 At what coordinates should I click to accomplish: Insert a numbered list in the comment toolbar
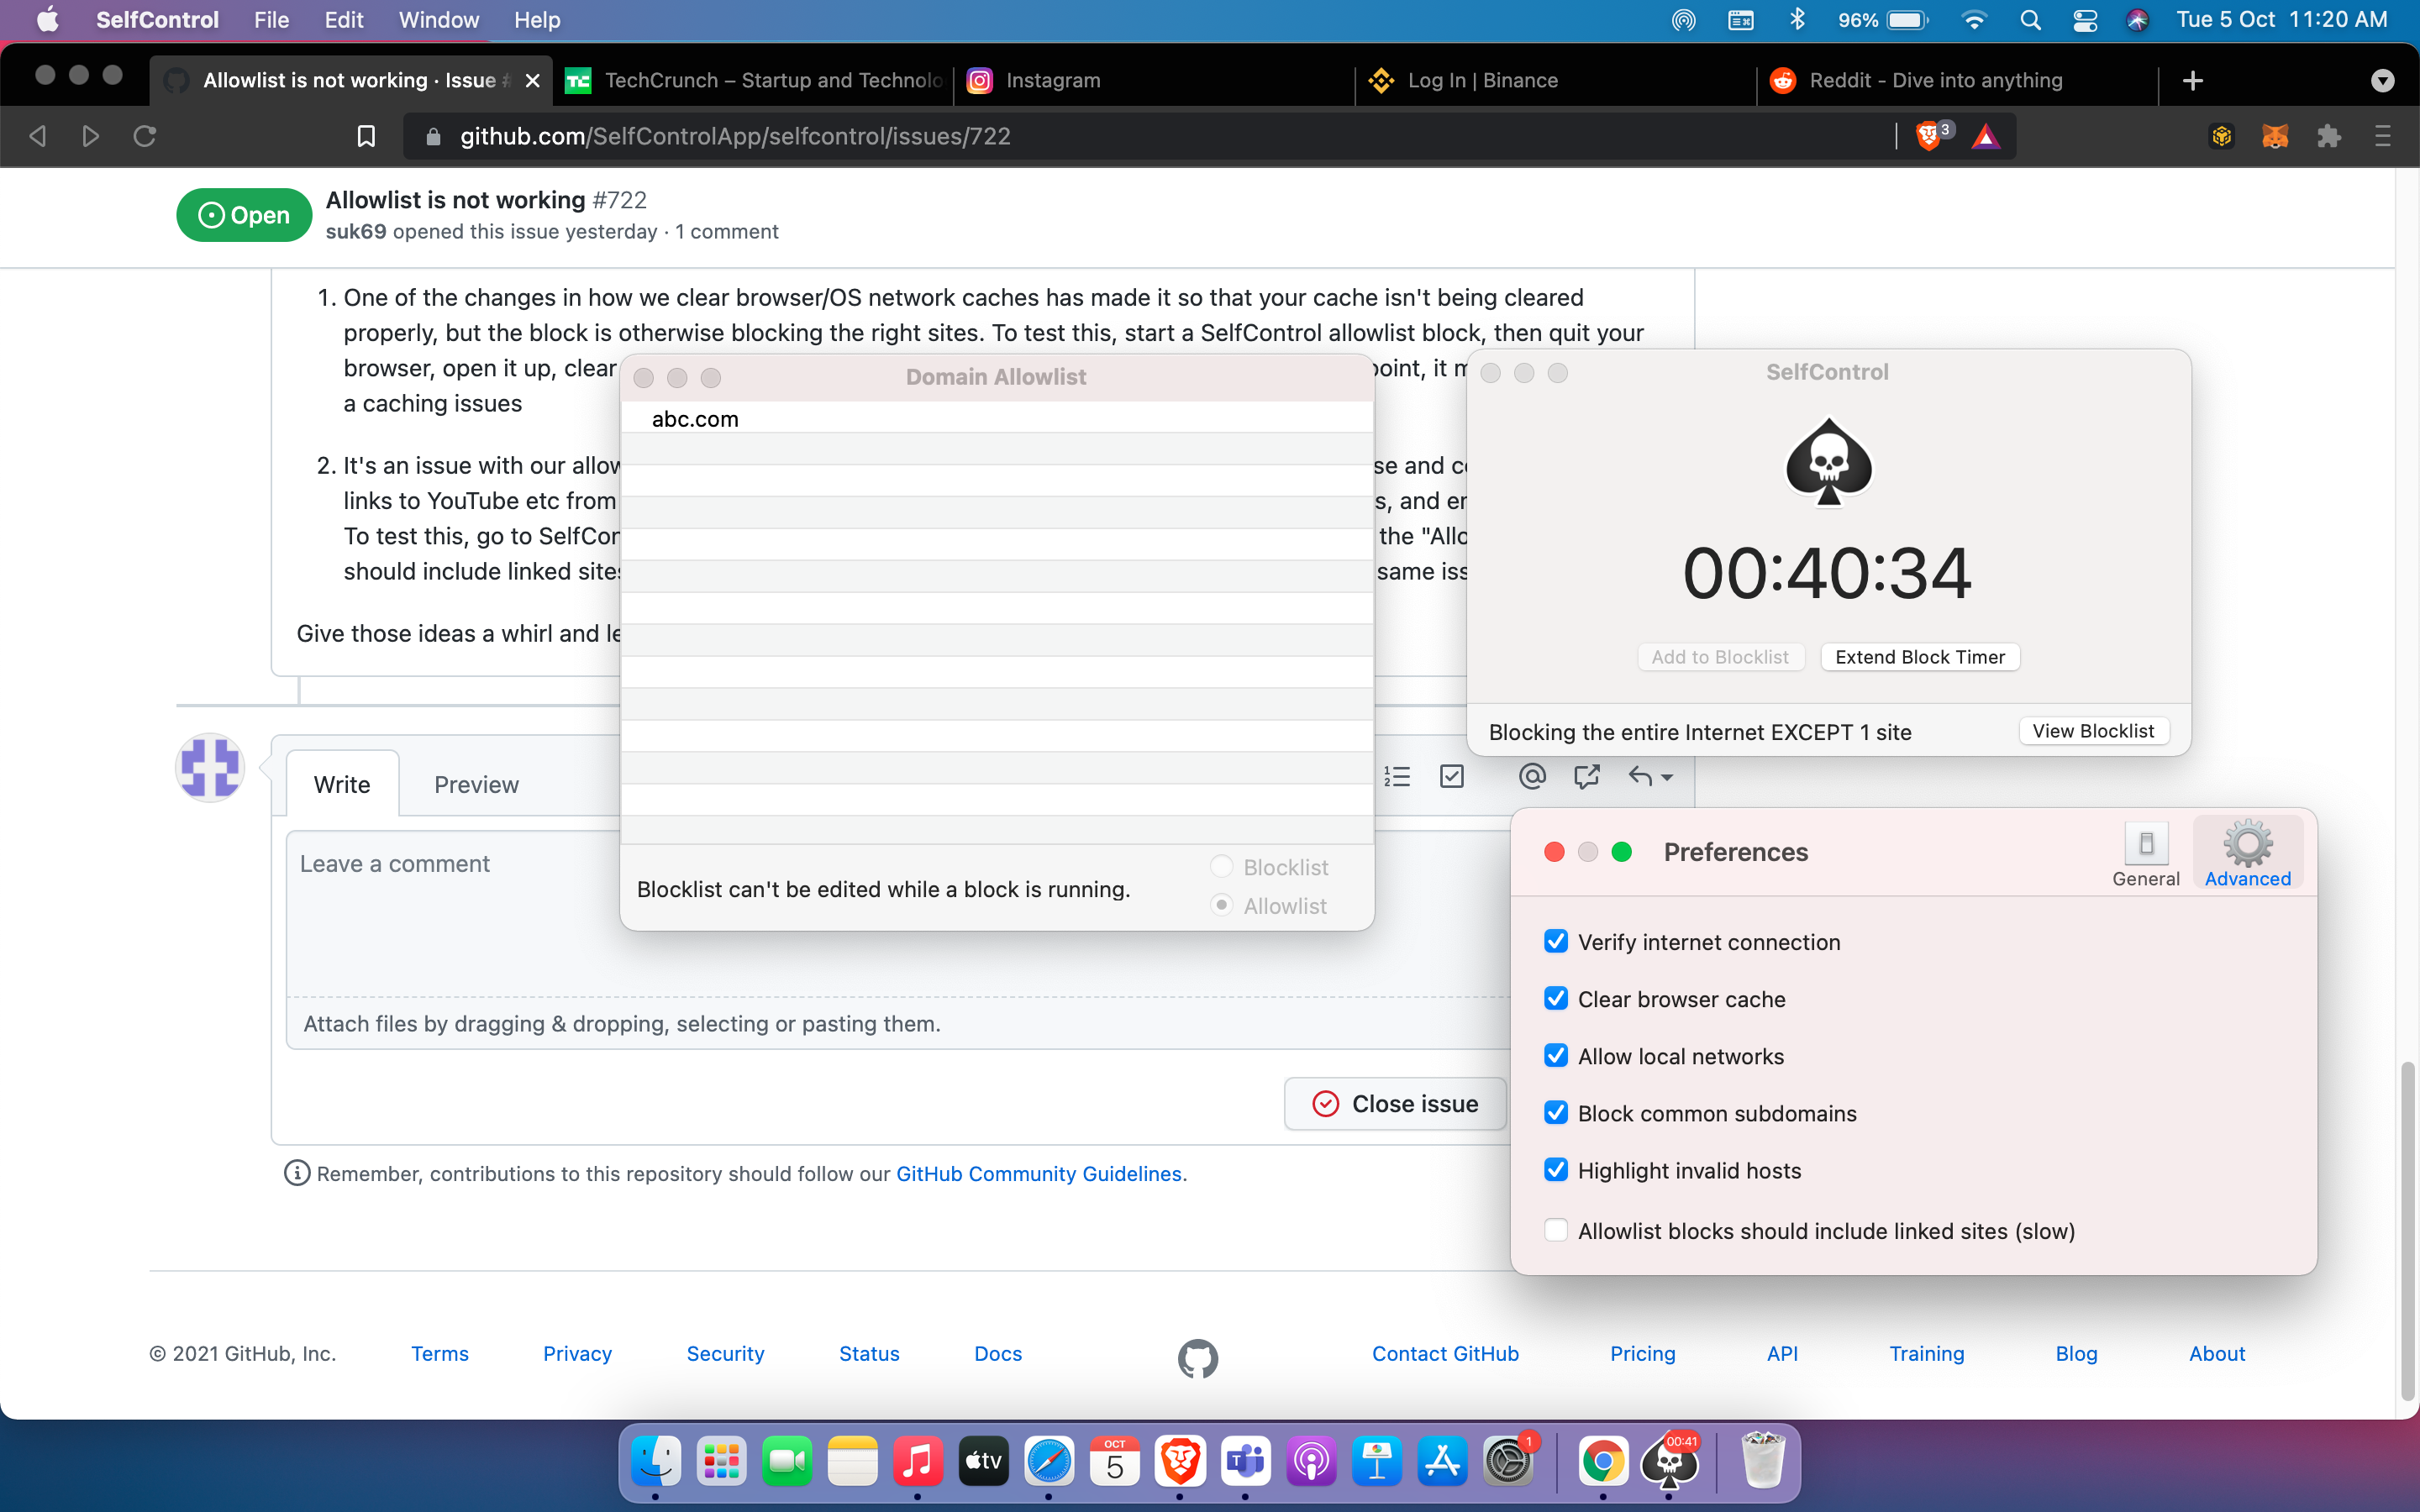point(1397,776)
